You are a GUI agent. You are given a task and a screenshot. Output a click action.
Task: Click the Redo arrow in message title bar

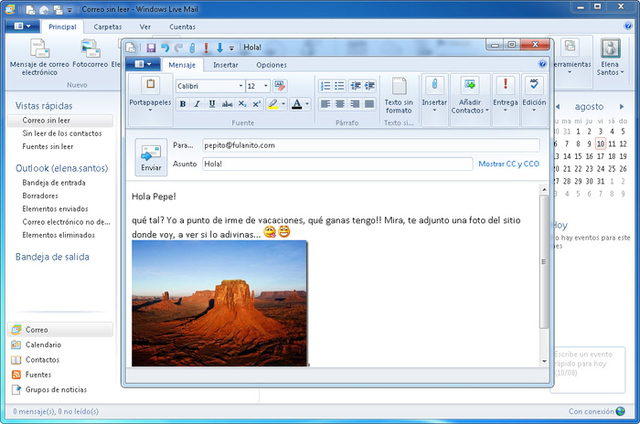tap(178, 48)
